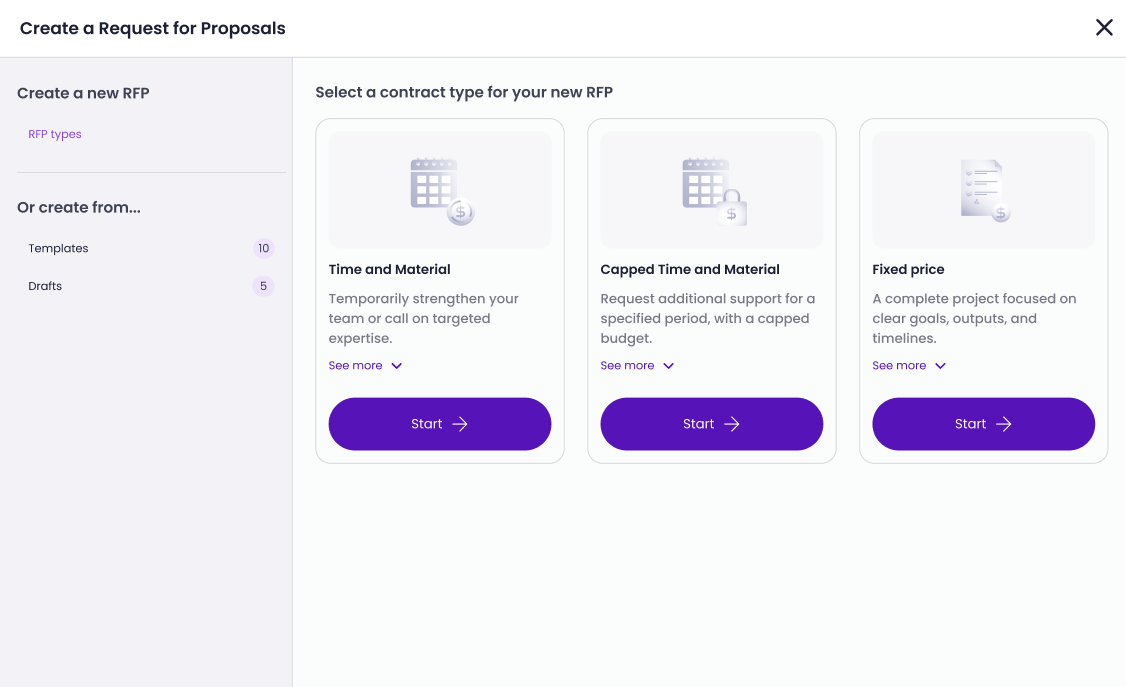Expand See more under Capped Time and Material
The height and width of the screenshot is (687, 1126).
pyautogui.click(x=638, y=365)
